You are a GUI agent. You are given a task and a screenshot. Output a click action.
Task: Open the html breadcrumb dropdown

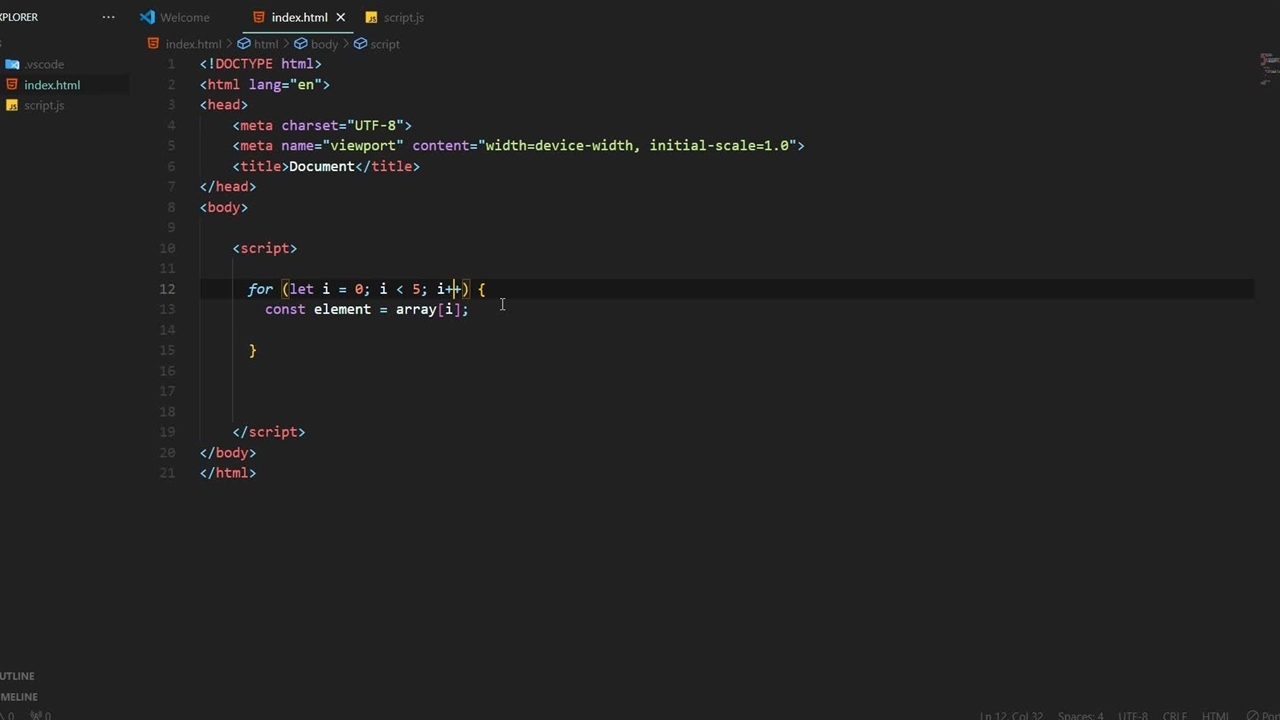[265, 44]
